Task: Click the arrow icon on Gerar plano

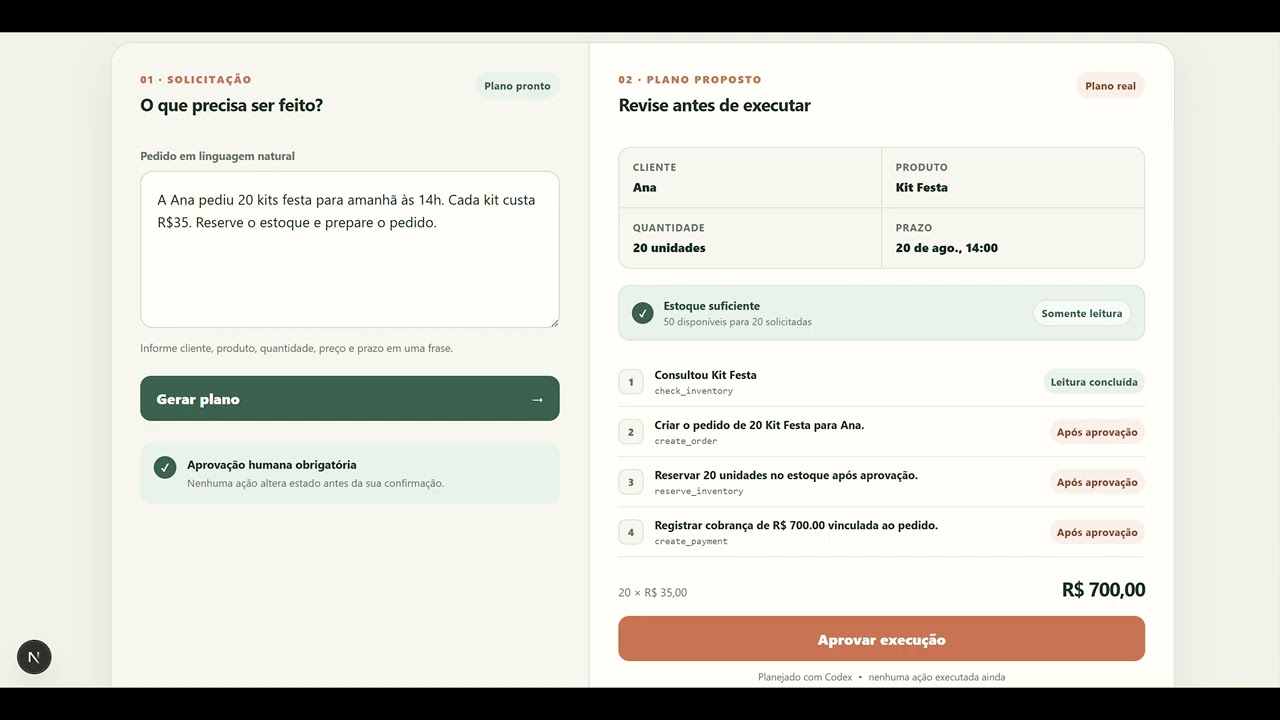Action: [x=537, y=399]
